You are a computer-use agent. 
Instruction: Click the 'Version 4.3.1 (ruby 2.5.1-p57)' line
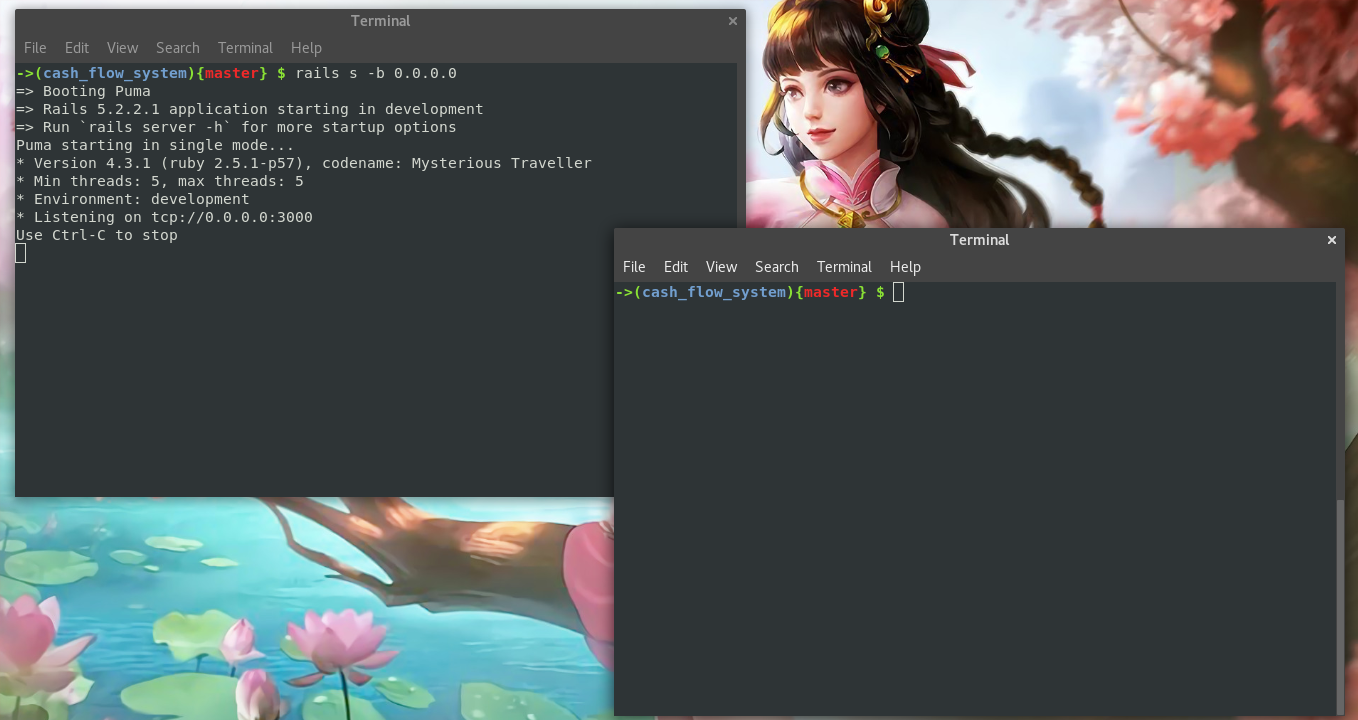click(304, 164)
